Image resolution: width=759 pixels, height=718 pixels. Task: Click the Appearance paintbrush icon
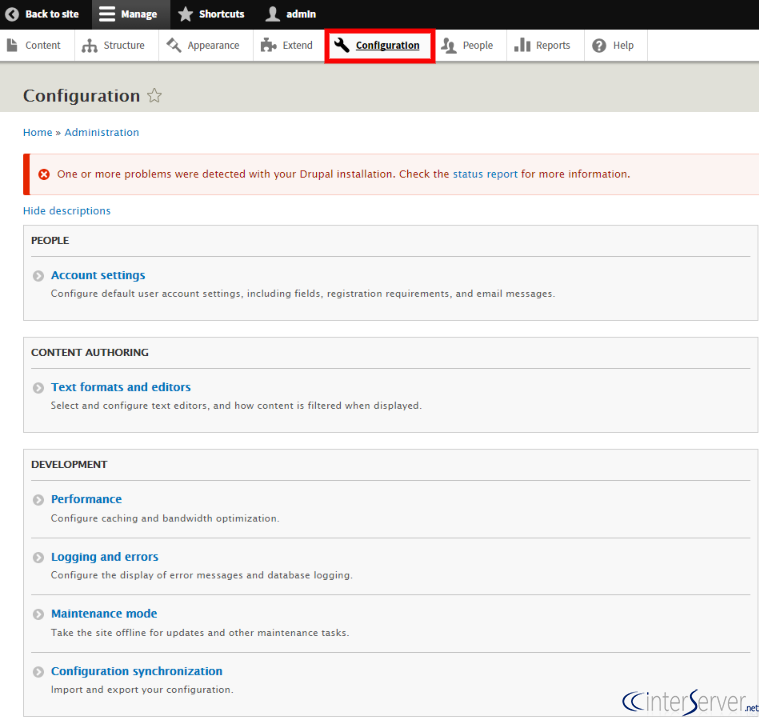174,46
